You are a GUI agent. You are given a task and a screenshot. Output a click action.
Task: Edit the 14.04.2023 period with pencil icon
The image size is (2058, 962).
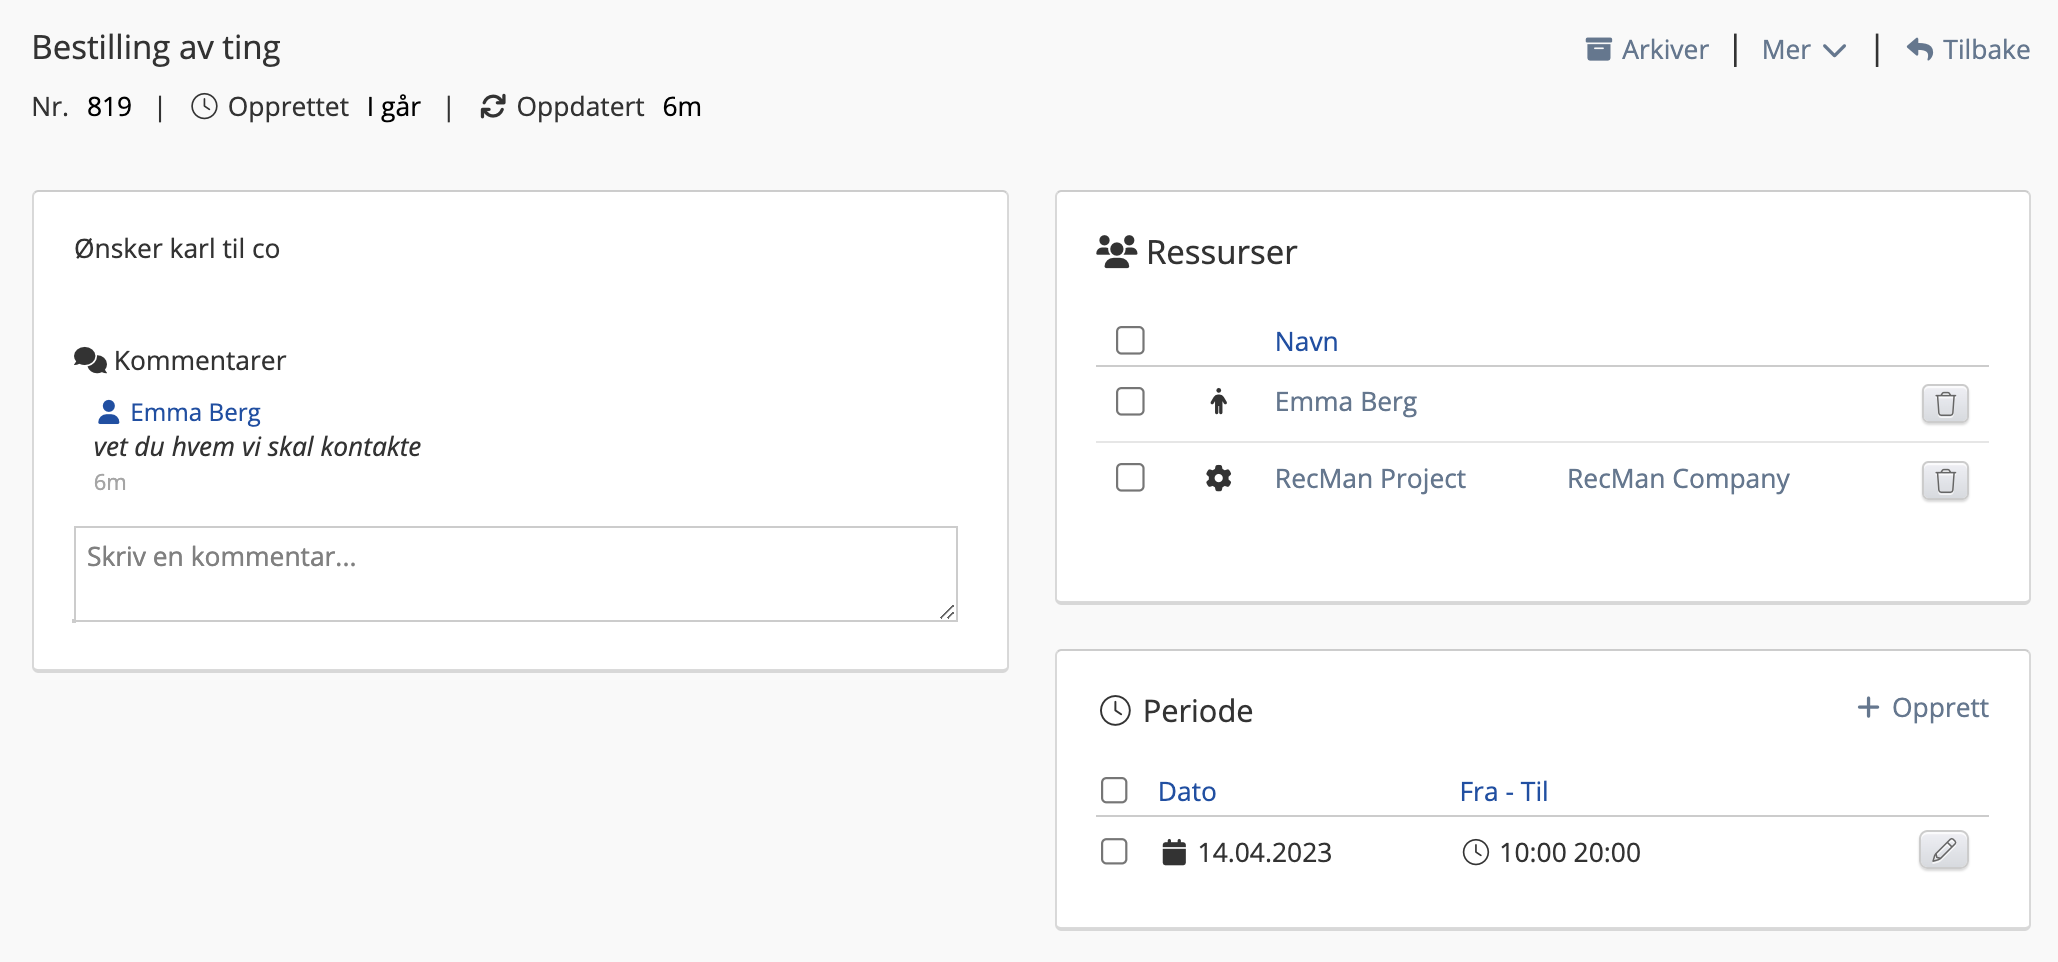pyautogui.click(x=1943, y=851)
